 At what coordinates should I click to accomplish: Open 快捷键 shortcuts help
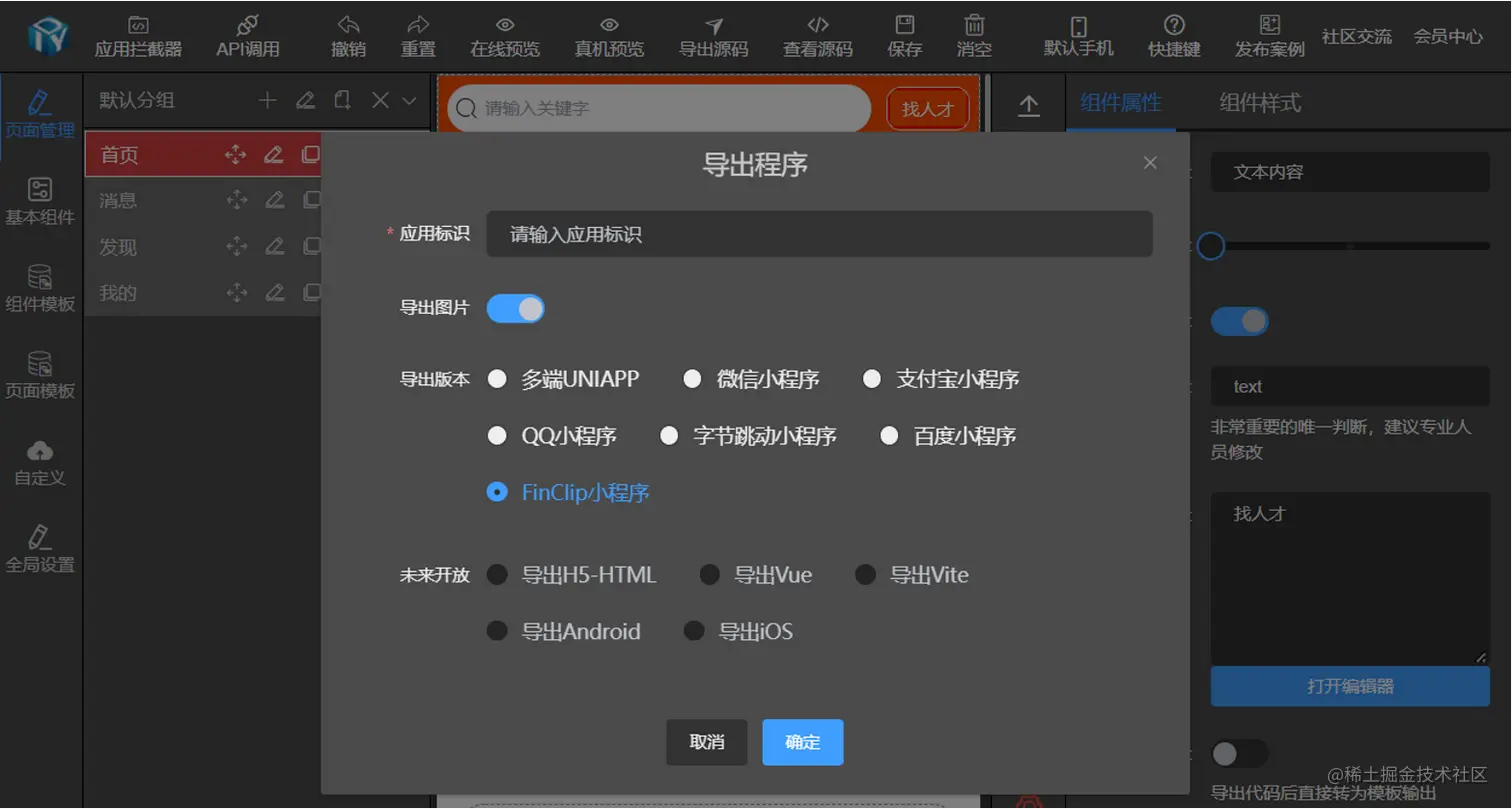click(1174, 36)
